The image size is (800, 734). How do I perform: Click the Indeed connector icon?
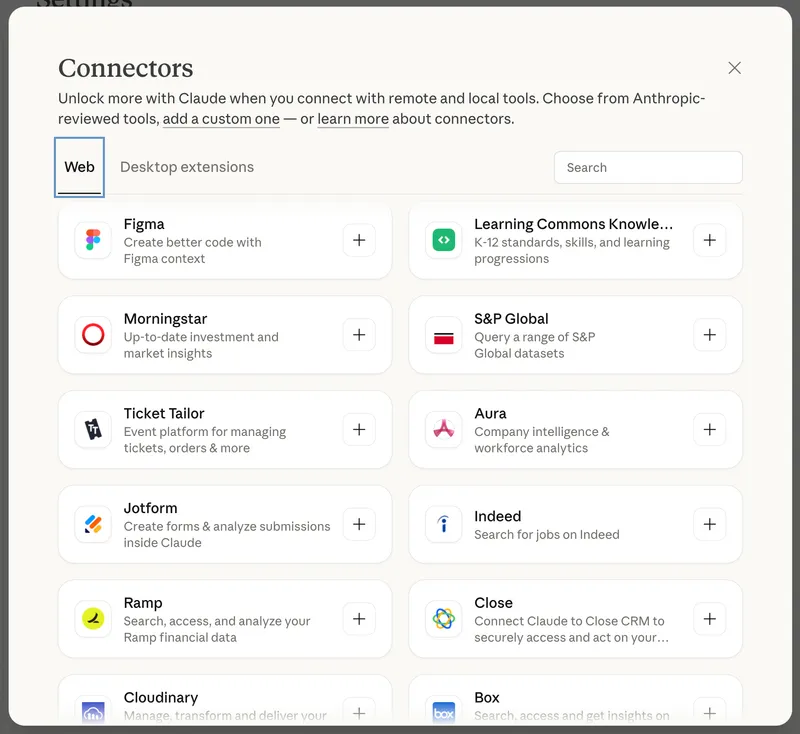pyautogui.click(x=443, y=524)
